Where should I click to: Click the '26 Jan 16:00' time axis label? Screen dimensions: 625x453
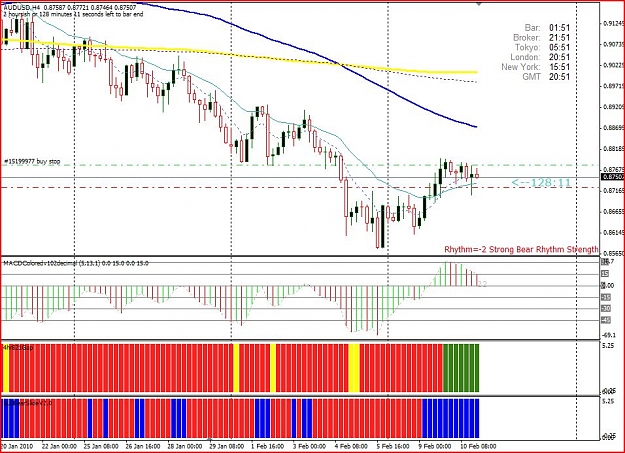coord(143,446)
